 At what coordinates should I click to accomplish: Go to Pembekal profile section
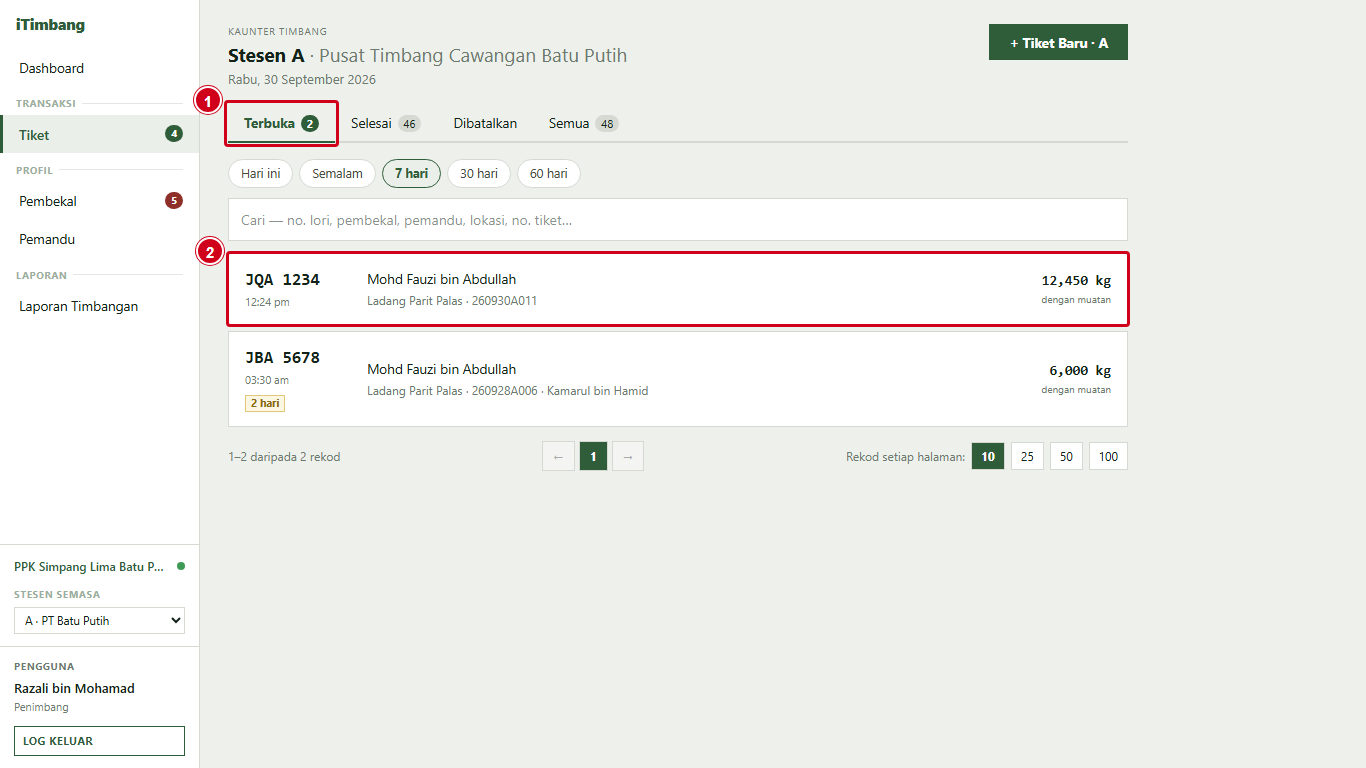99,201
